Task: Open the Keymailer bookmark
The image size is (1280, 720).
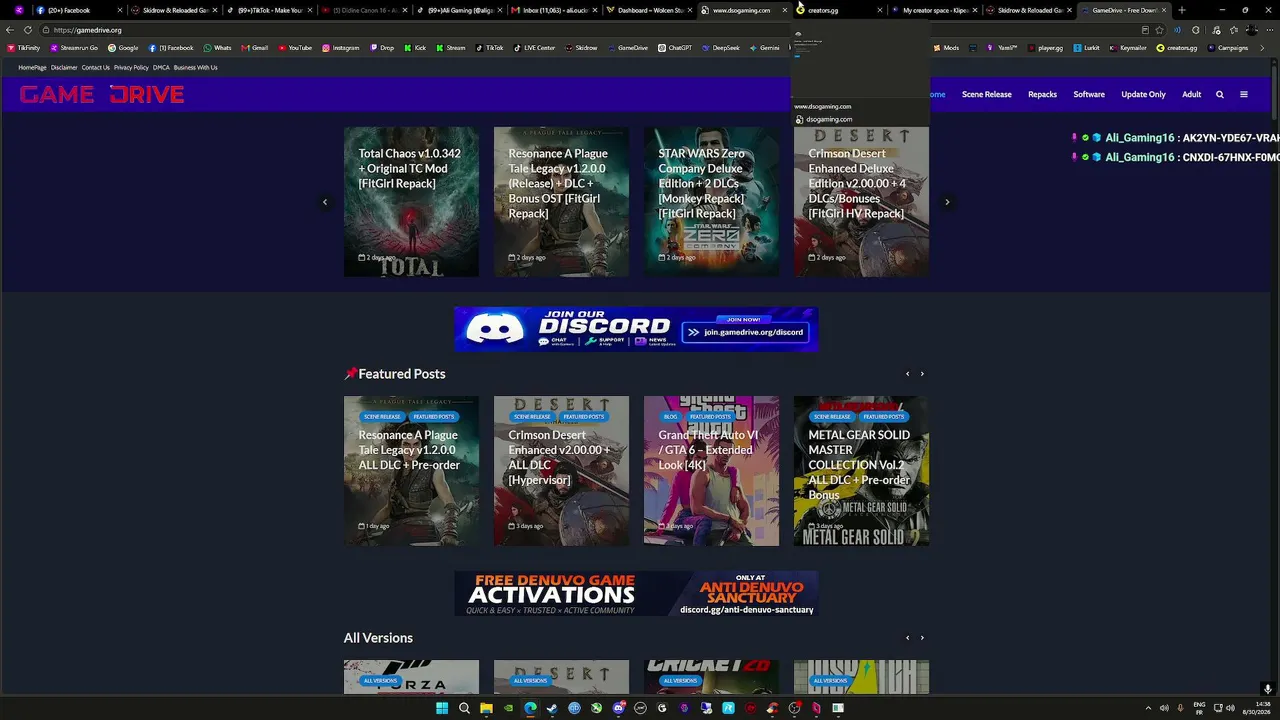Action: pos(1130,48)
